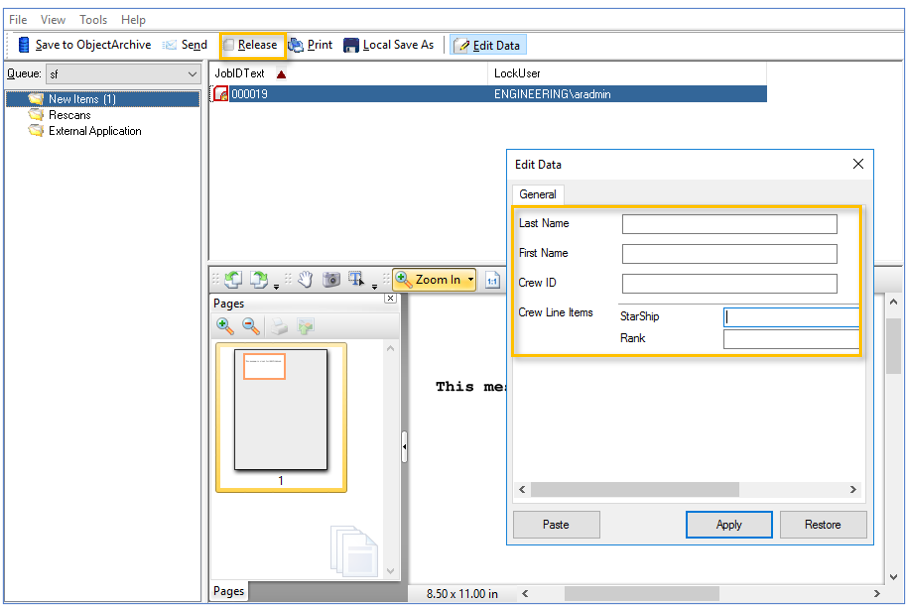Viewport: 912px width, 610px height.
Task: Zoom in on the Pages thumbnails
Action: coord(226,326)
